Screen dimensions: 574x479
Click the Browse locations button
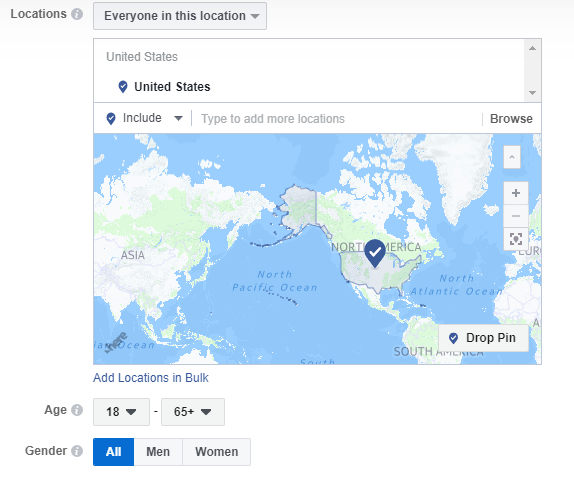click(x=511, y=119)
